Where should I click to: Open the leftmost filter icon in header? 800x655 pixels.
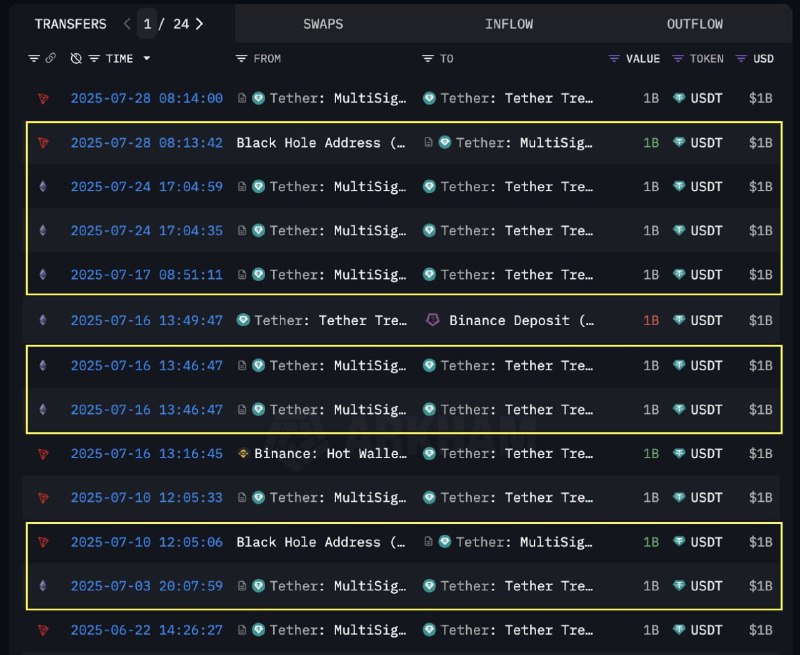point(34,59)
